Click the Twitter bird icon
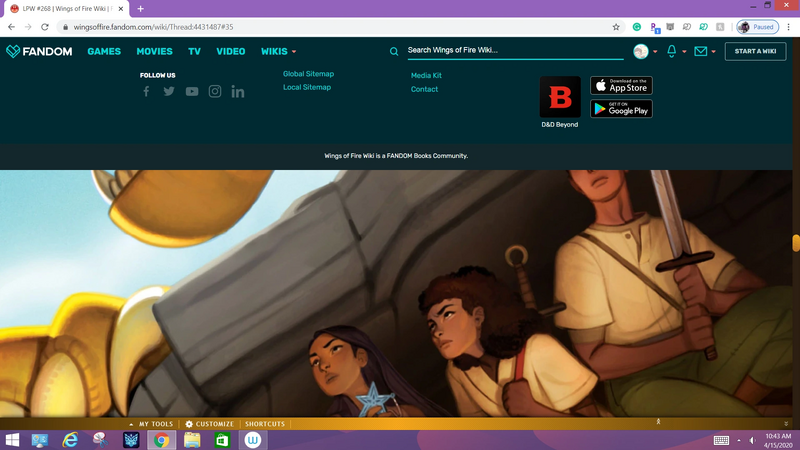800x450 pixels. tap(169, 92)
